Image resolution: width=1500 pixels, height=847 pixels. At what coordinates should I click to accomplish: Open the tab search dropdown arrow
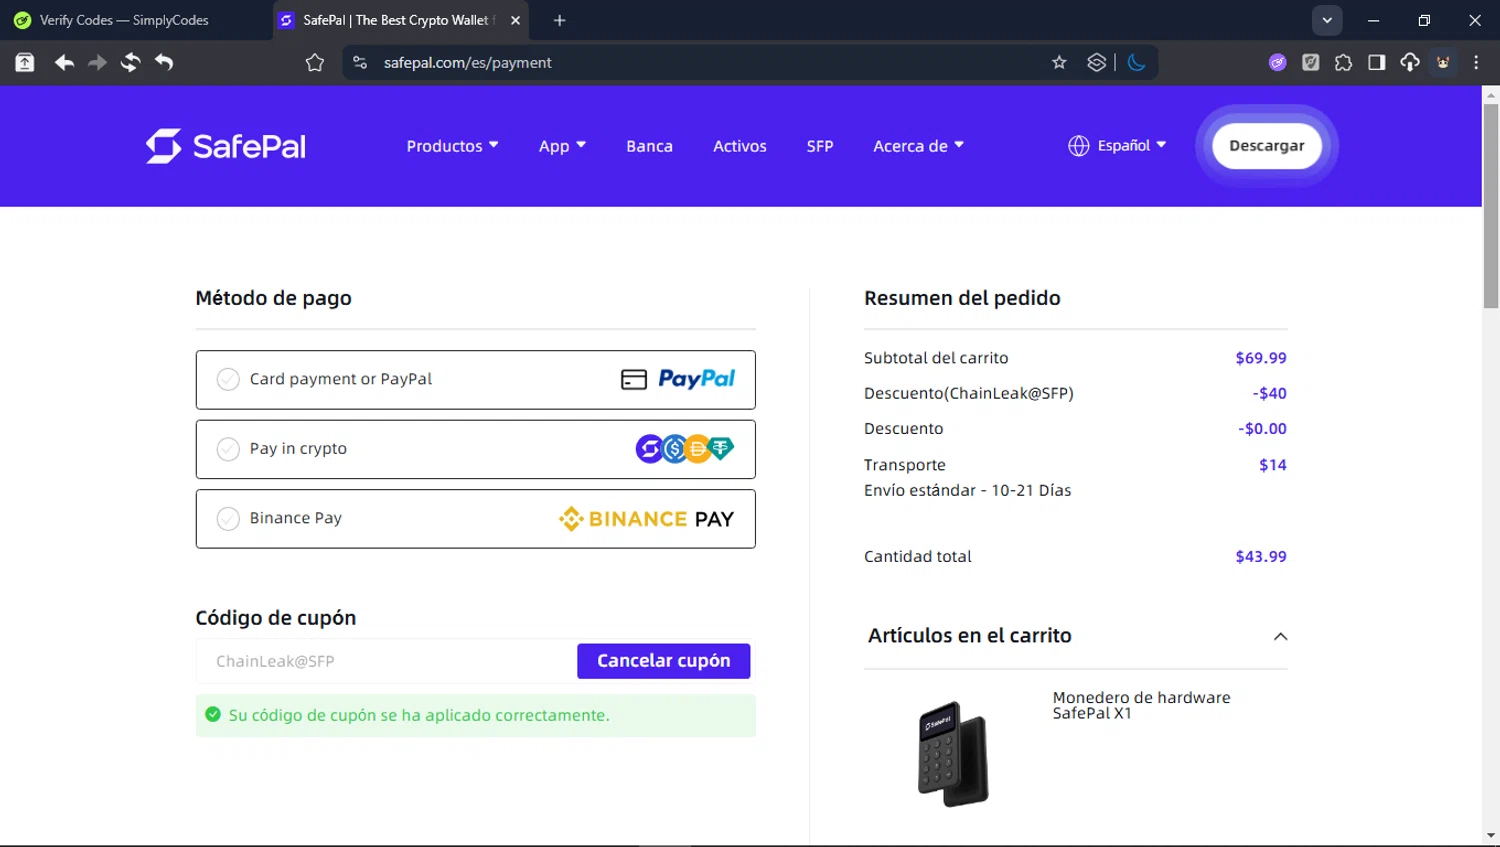[x=1327, y=20]
